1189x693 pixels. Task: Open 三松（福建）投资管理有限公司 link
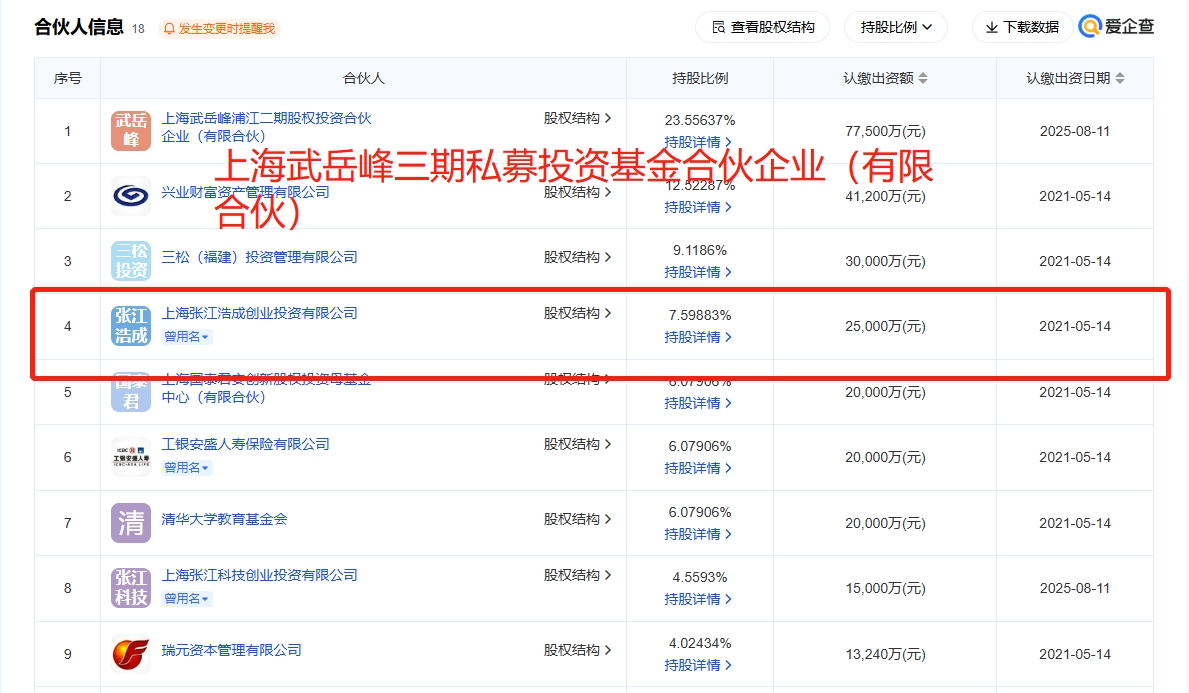(259, 257)
